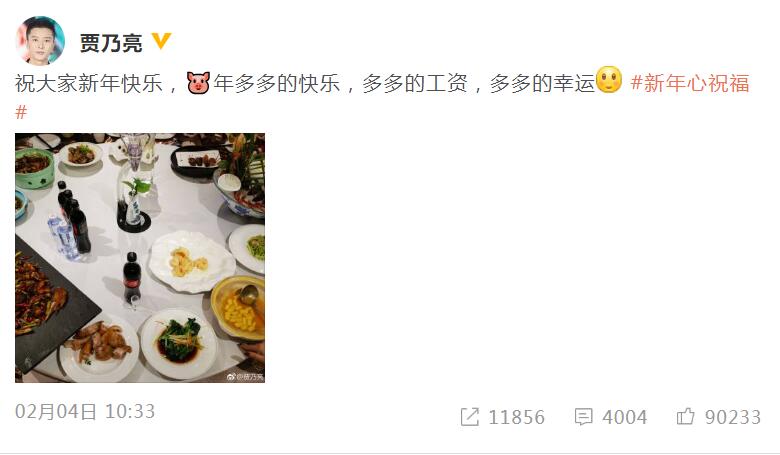780x455 pixels.
Task: Open the #新年心祝福 hashtag topic
Action: click(x=689, y=83)
